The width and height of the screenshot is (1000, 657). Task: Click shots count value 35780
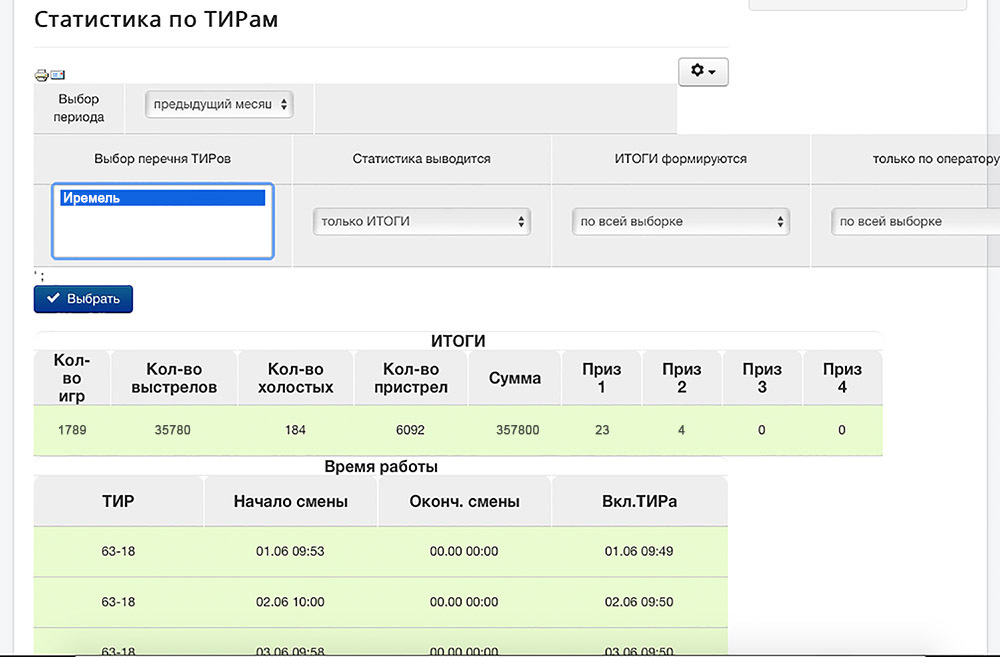point(172,430)
